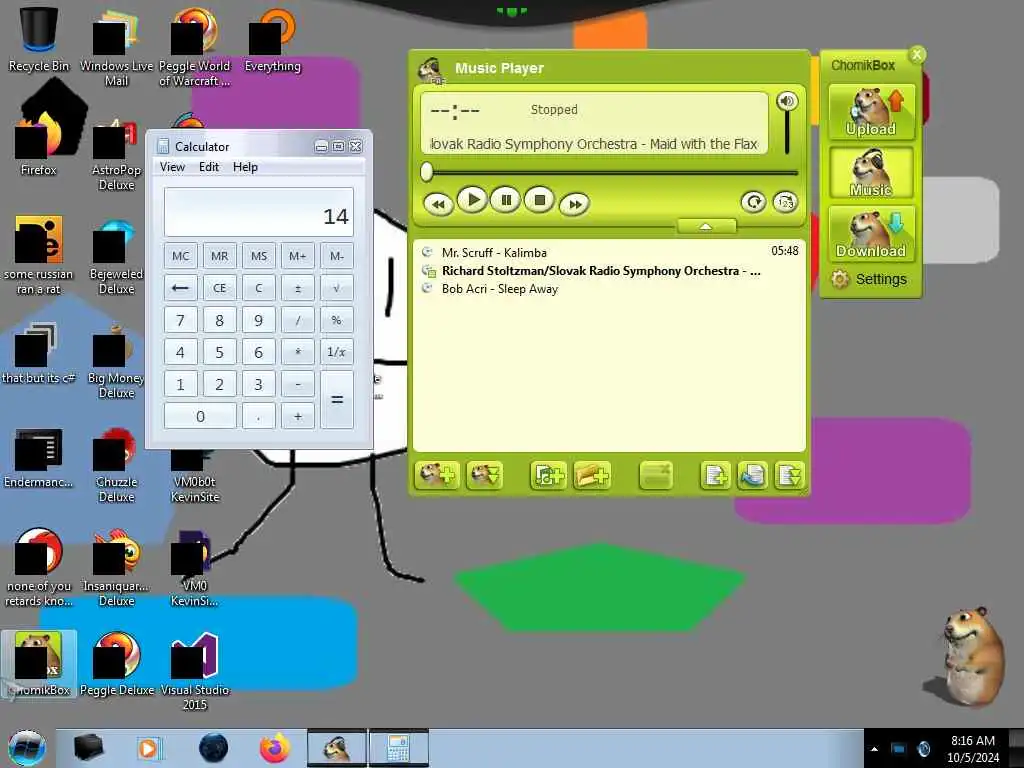The image size is (1024, 768).
Task: Click the track seek slider handle
Action: click(427, 172)
